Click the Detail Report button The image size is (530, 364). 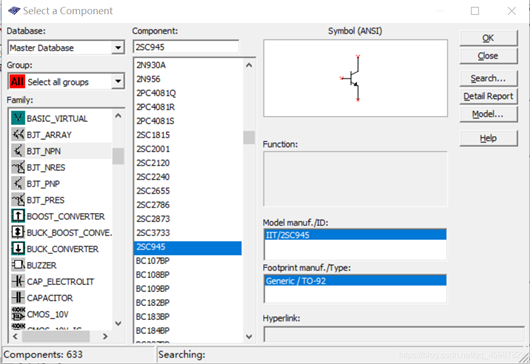pos(488,96)
